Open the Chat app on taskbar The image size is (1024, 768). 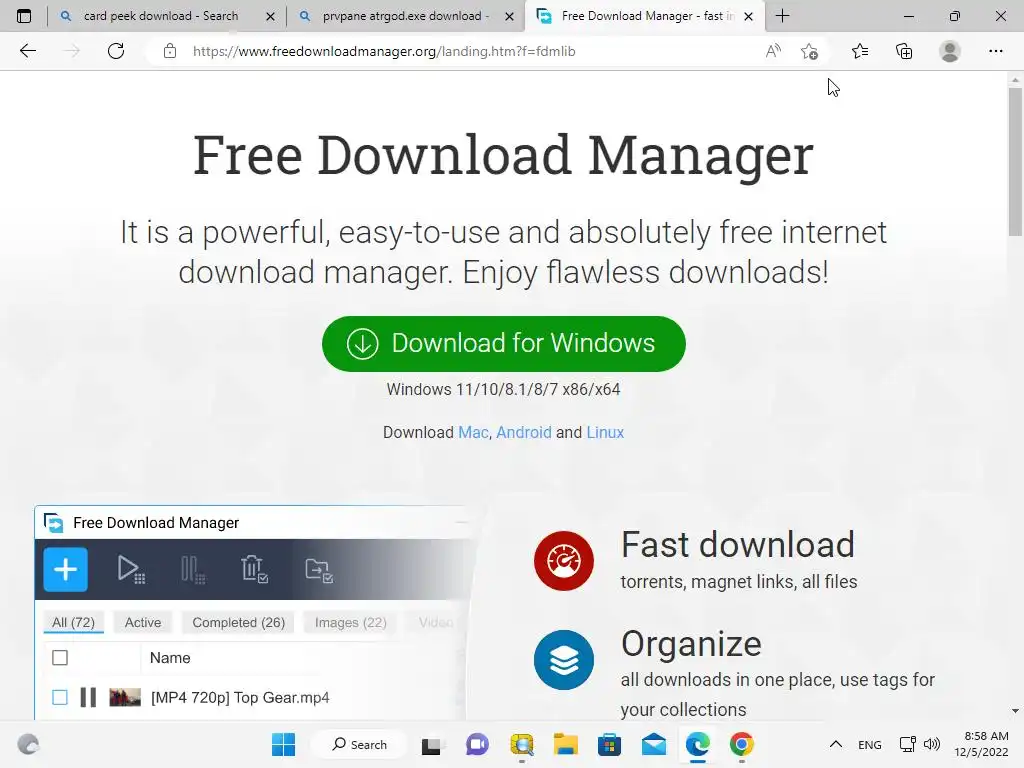477,744
